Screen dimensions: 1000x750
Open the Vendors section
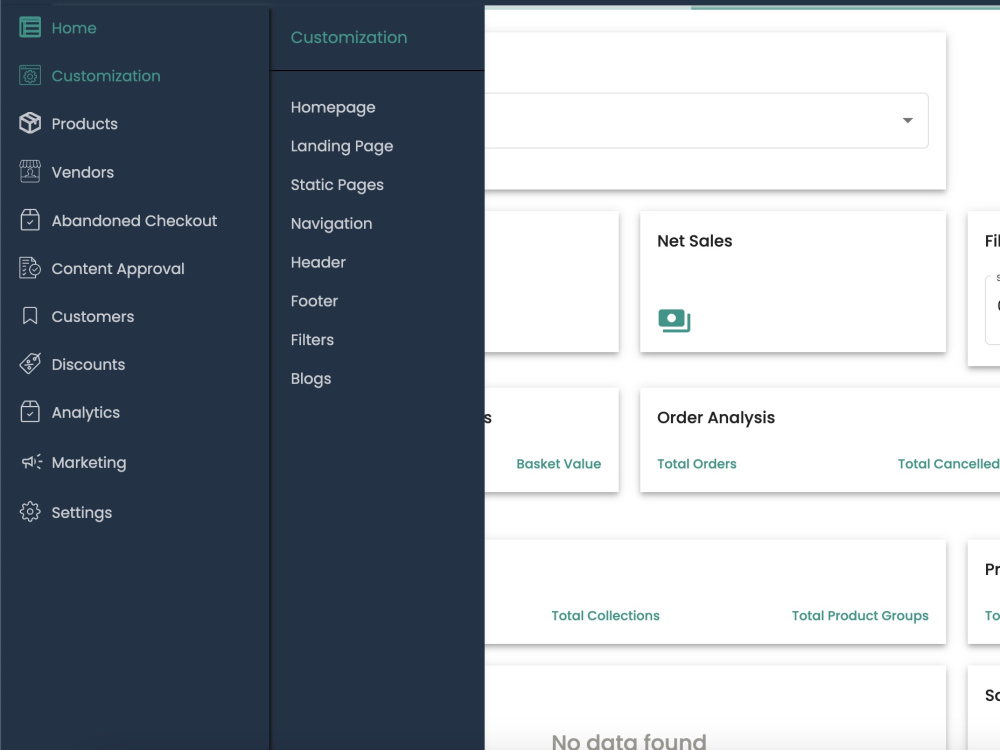pos(83,172)
